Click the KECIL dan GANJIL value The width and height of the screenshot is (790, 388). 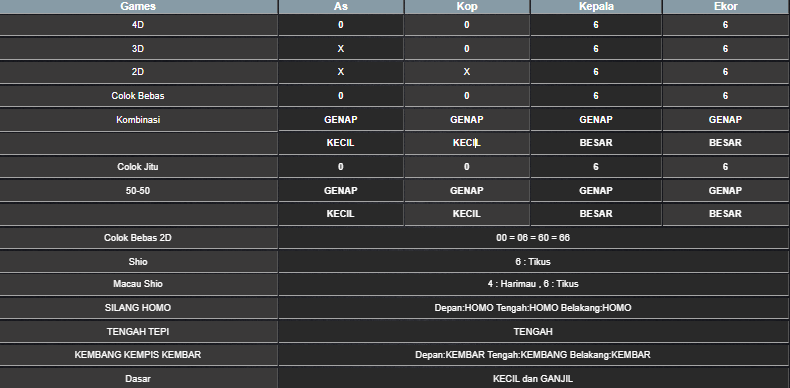[533, 378]
